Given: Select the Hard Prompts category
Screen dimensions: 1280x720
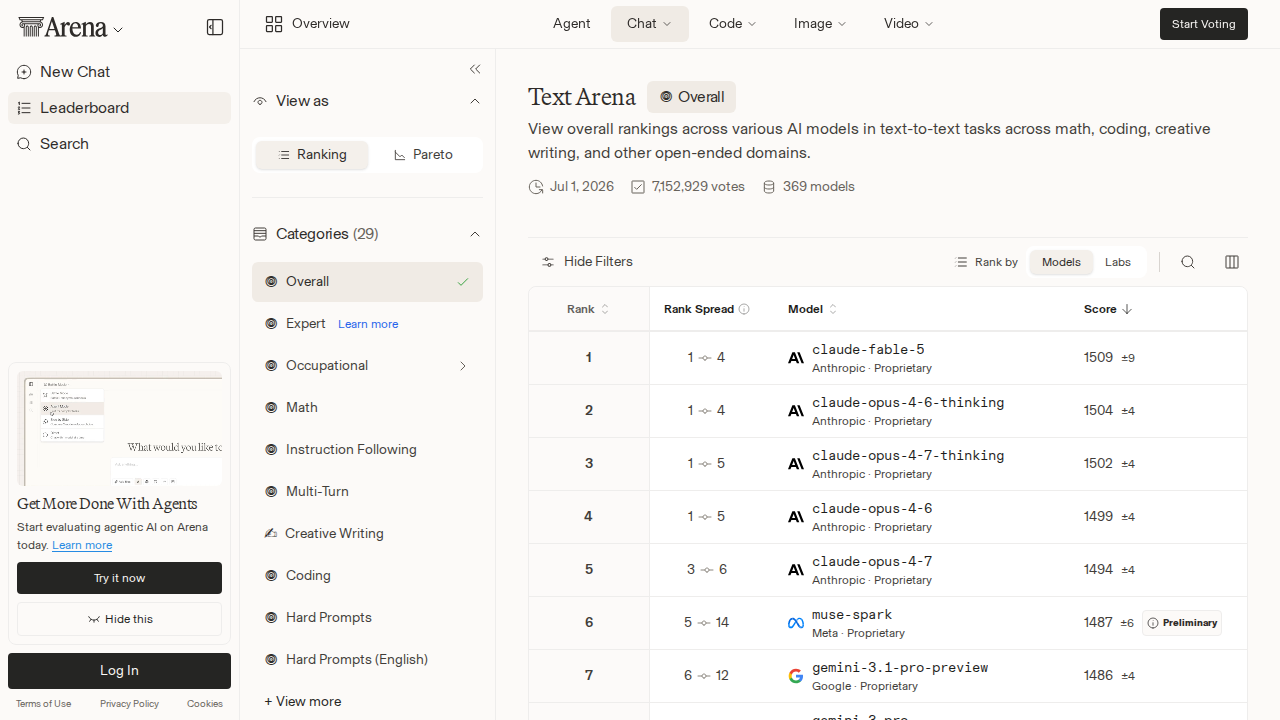Looking at the screenshot, I should point(367,618).
